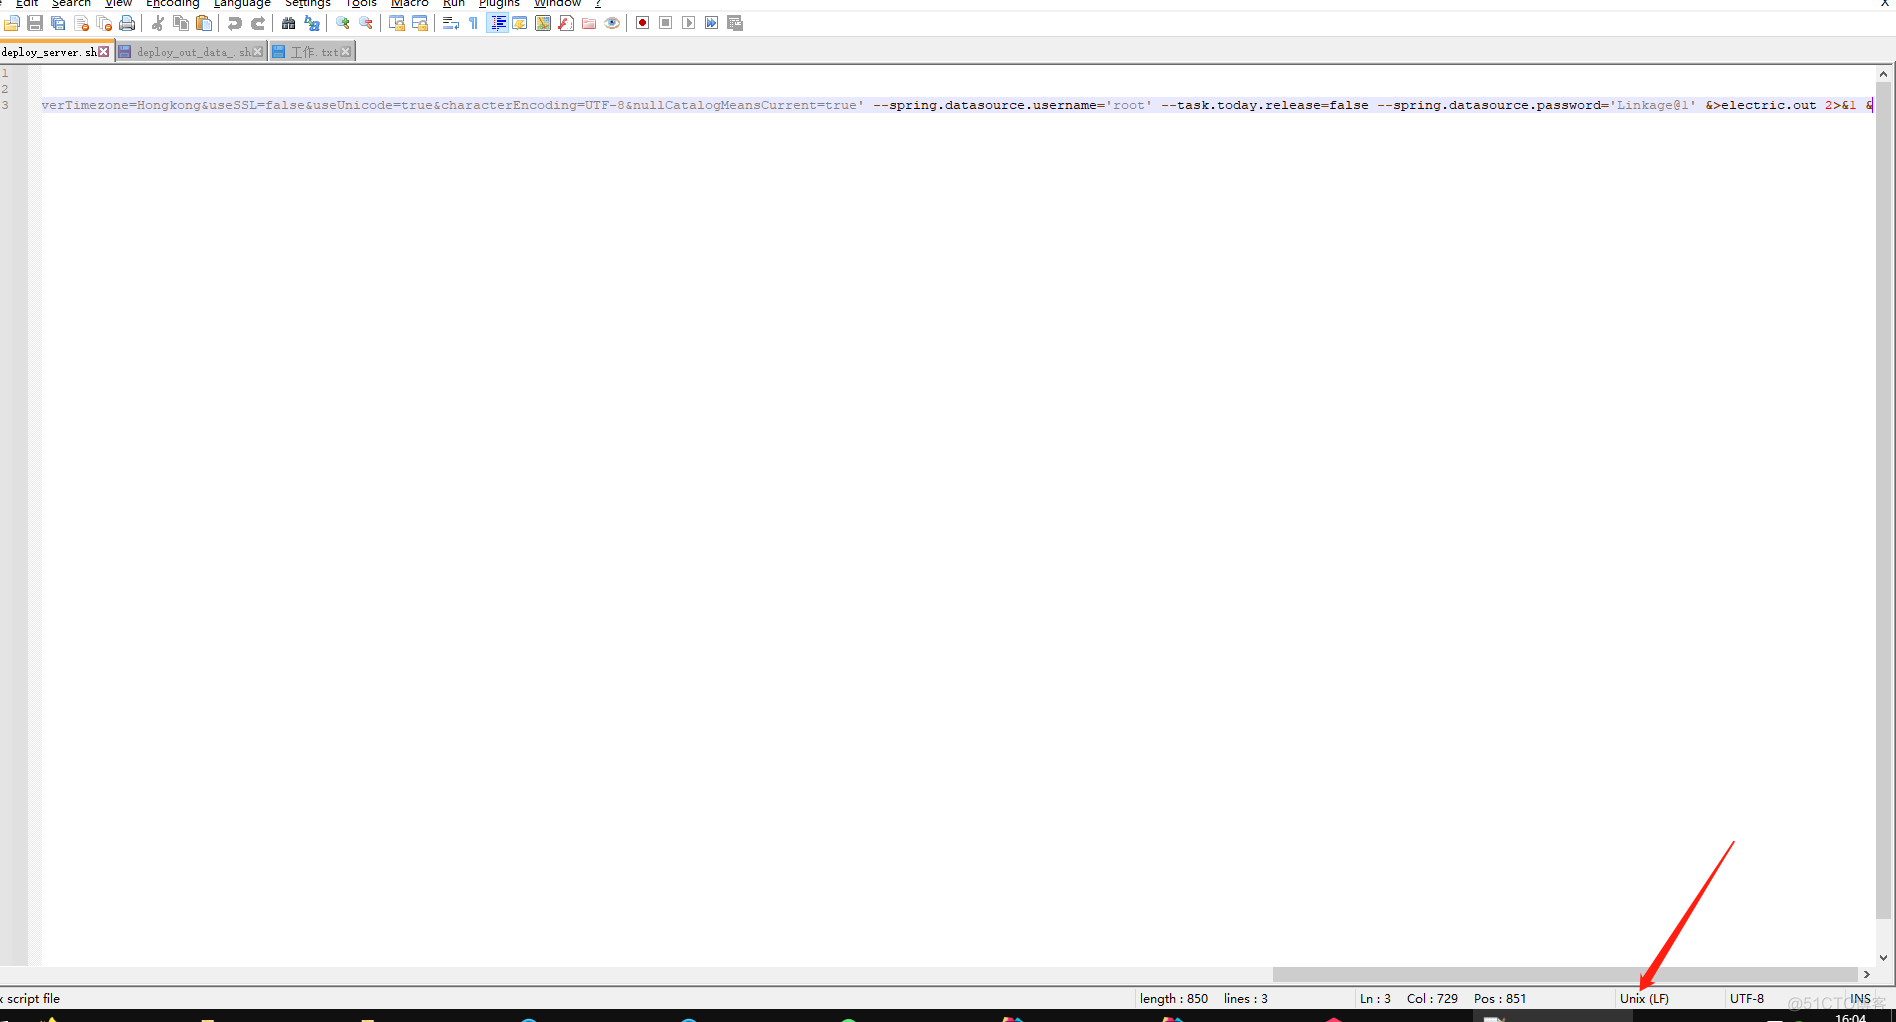The height and width of the screenshot is (1022, 1896).
Task: Save the current recorded macro icon
Action: pyautogui.click(x=735, y=23)
